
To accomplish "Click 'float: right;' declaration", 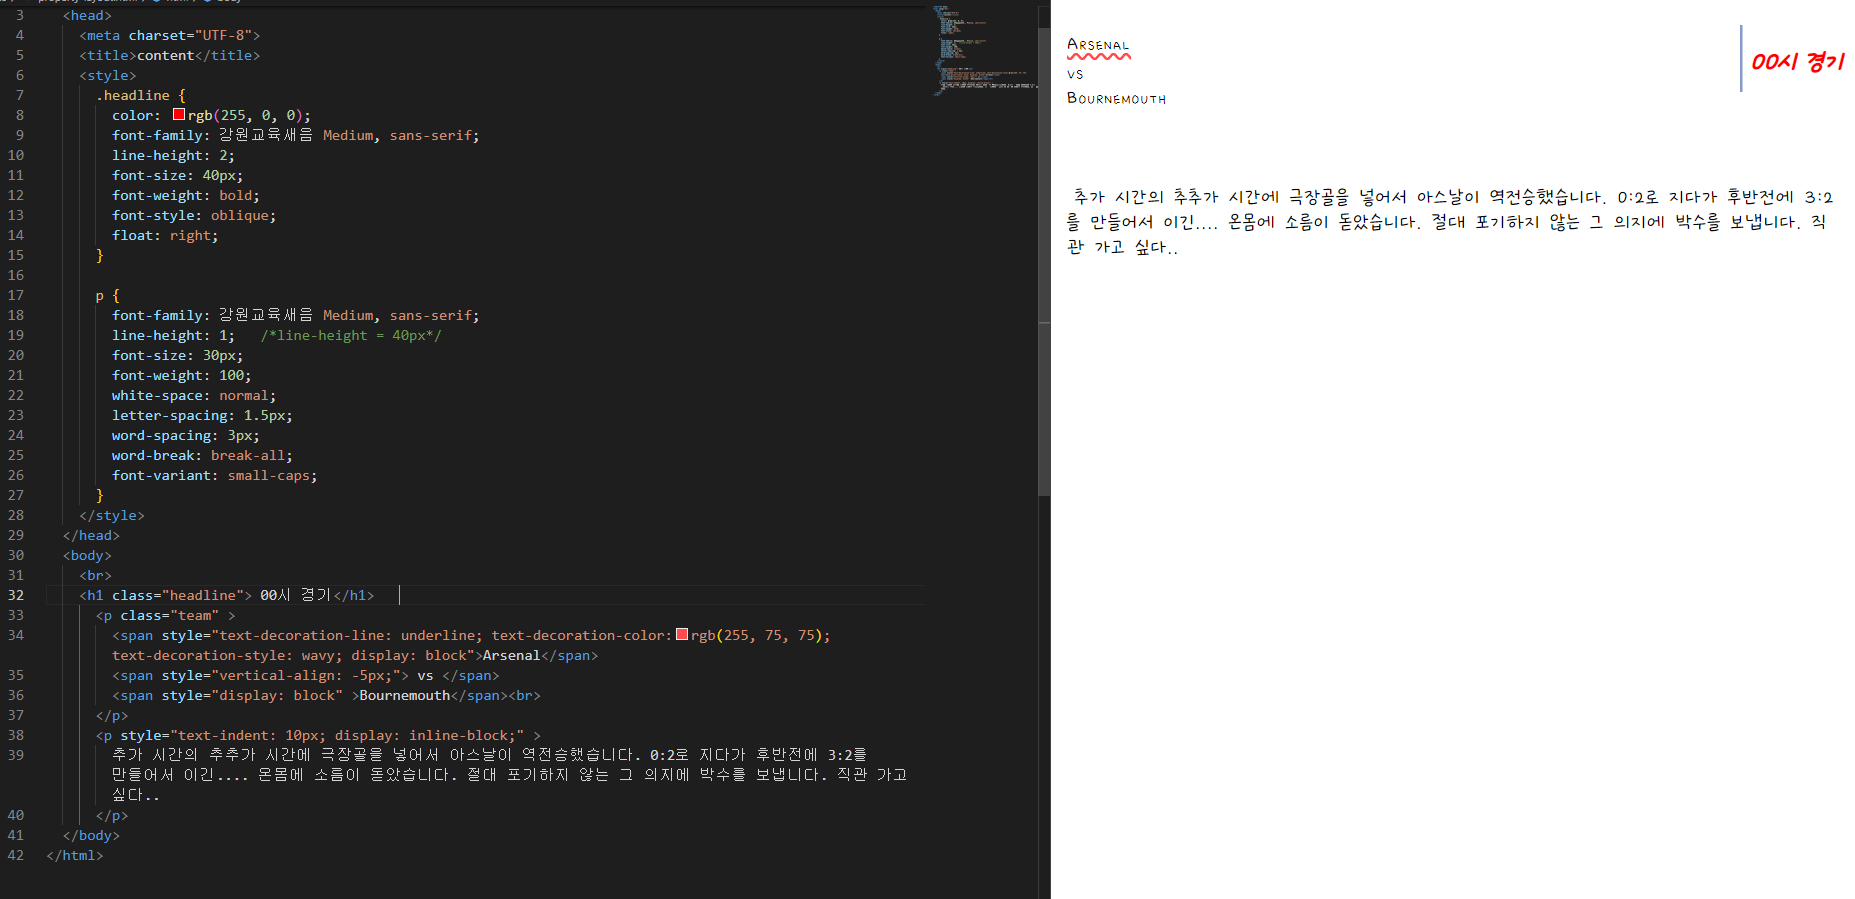I will click(x=165, y=235).
